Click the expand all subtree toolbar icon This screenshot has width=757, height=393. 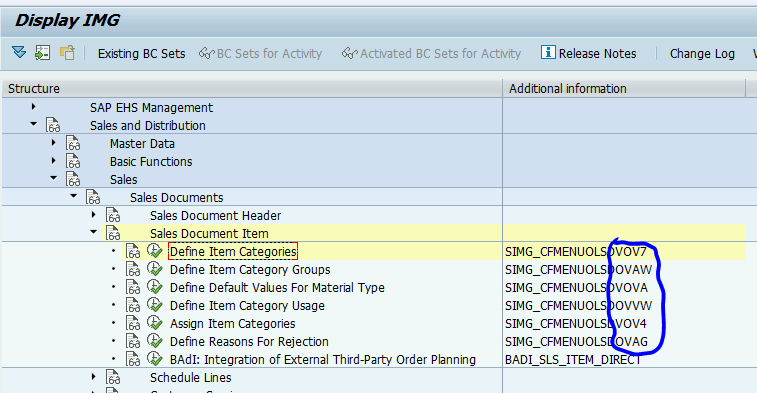[x=19, y=52]
